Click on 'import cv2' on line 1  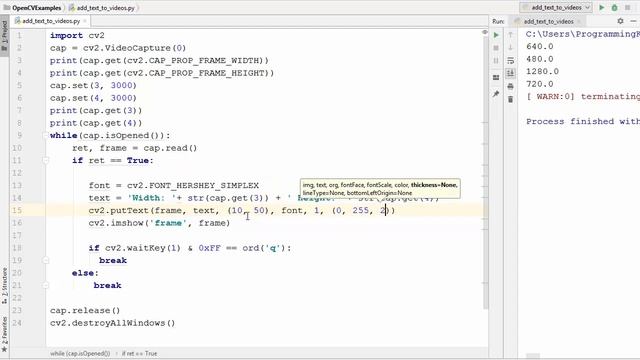click(77, 36)
